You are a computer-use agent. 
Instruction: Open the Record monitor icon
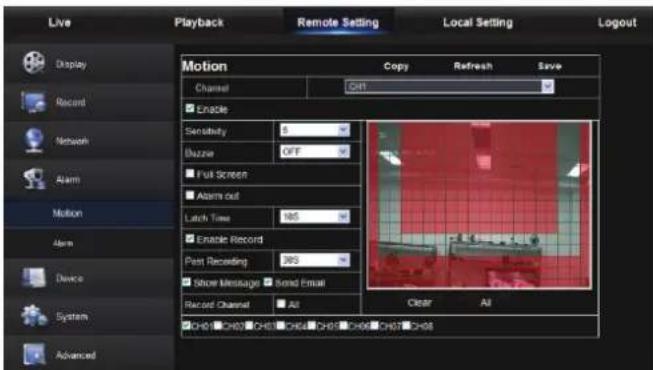33,102
